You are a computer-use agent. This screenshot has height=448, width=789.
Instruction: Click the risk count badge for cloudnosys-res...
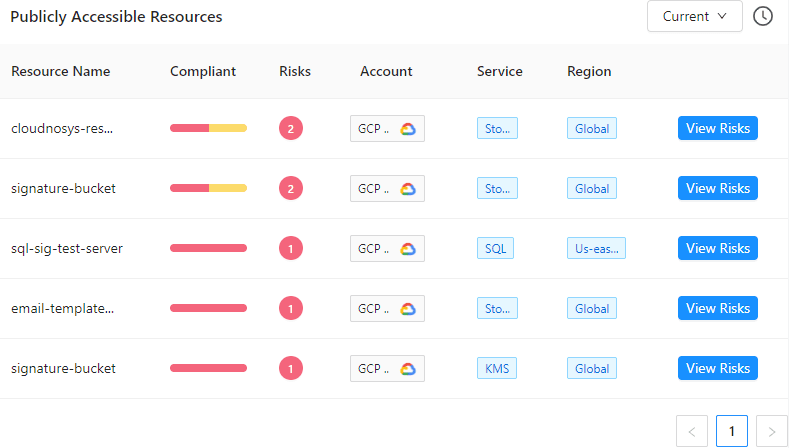tap(291, 128)
